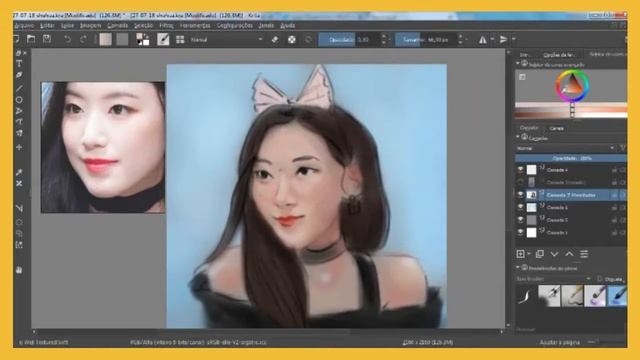Screen dimensions: 640x360
Task: Open the Ajuda menu
Action: tap(287, 26)
